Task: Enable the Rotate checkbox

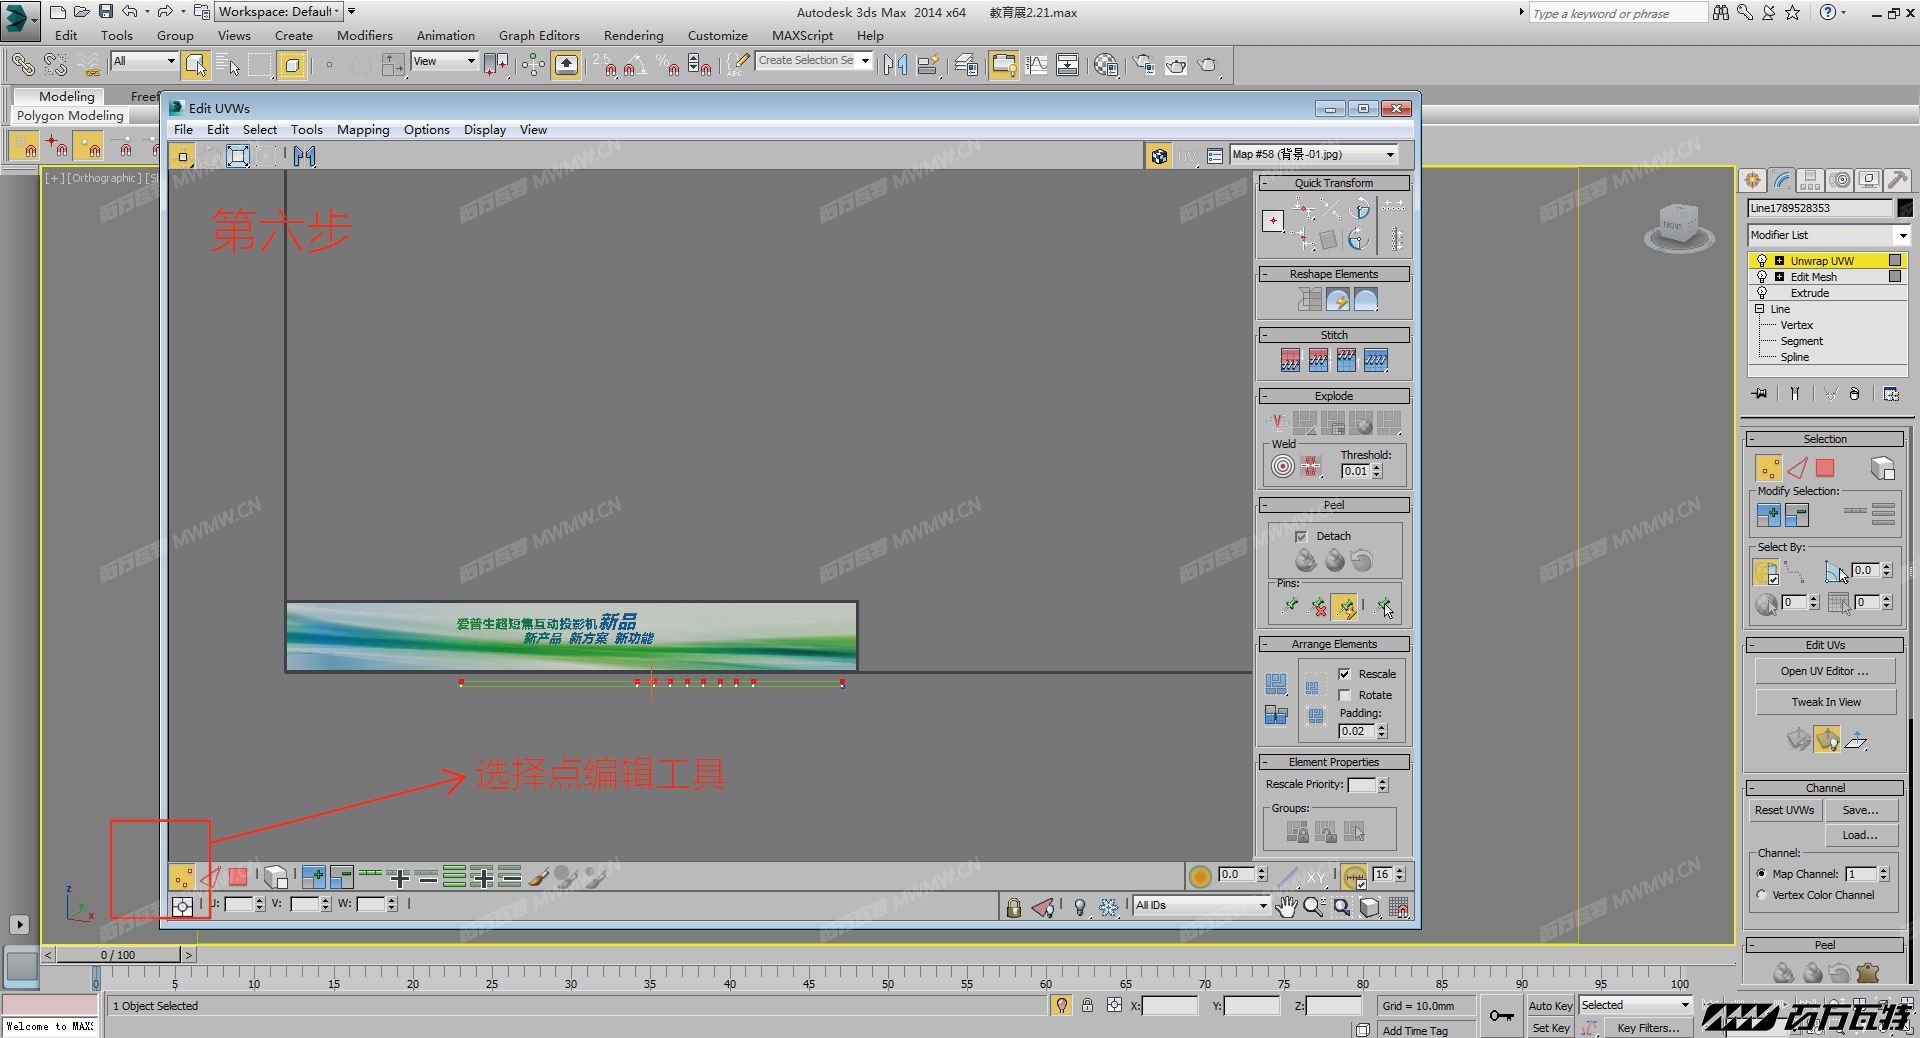Action: coord(1345,695)
